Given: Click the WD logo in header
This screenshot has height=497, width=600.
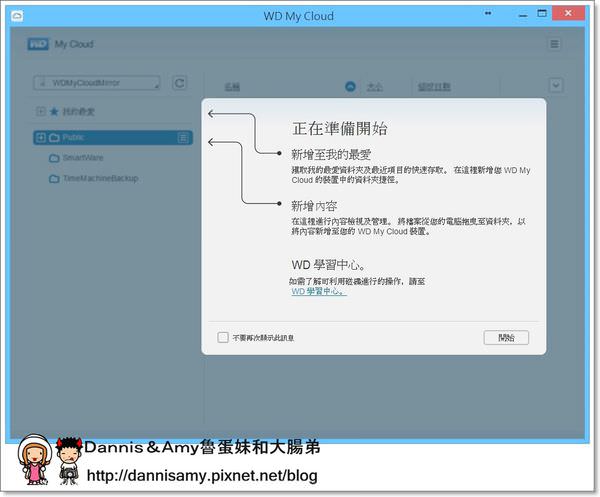Looking at the screenshot, I should coord(38,44).
